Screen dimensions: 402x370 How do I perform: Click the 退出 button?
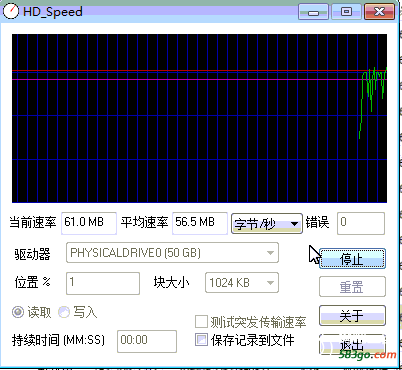tap(352, 345)
